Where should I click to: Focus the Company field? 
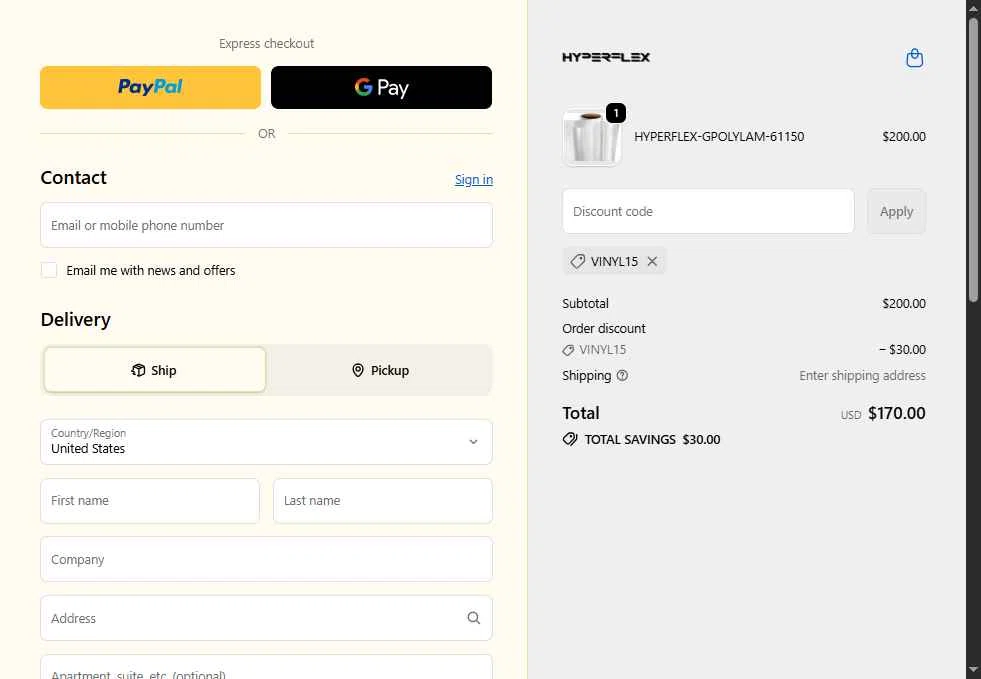click(267, 559)
